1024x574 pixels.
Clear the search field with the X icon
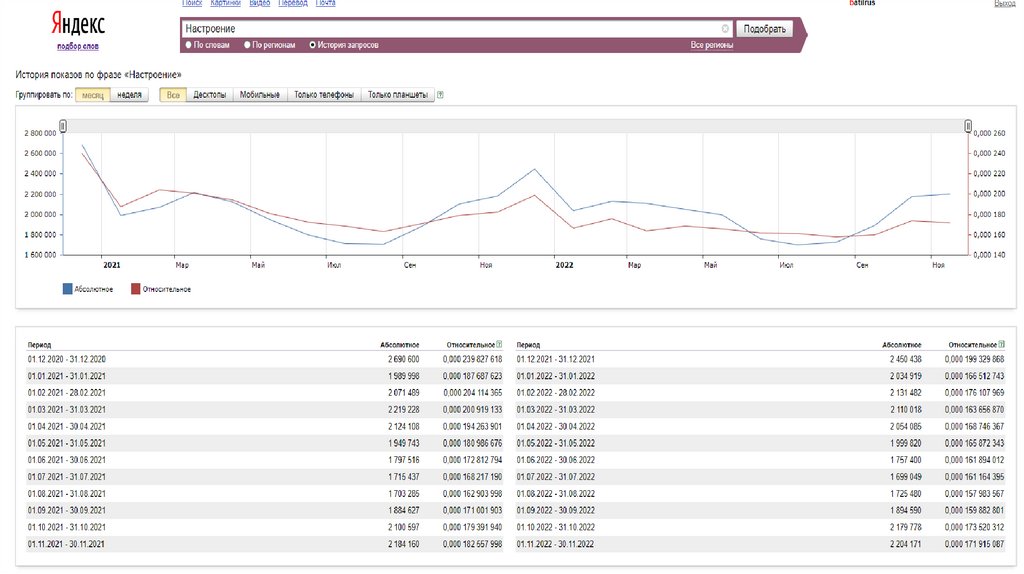[725, 29]
